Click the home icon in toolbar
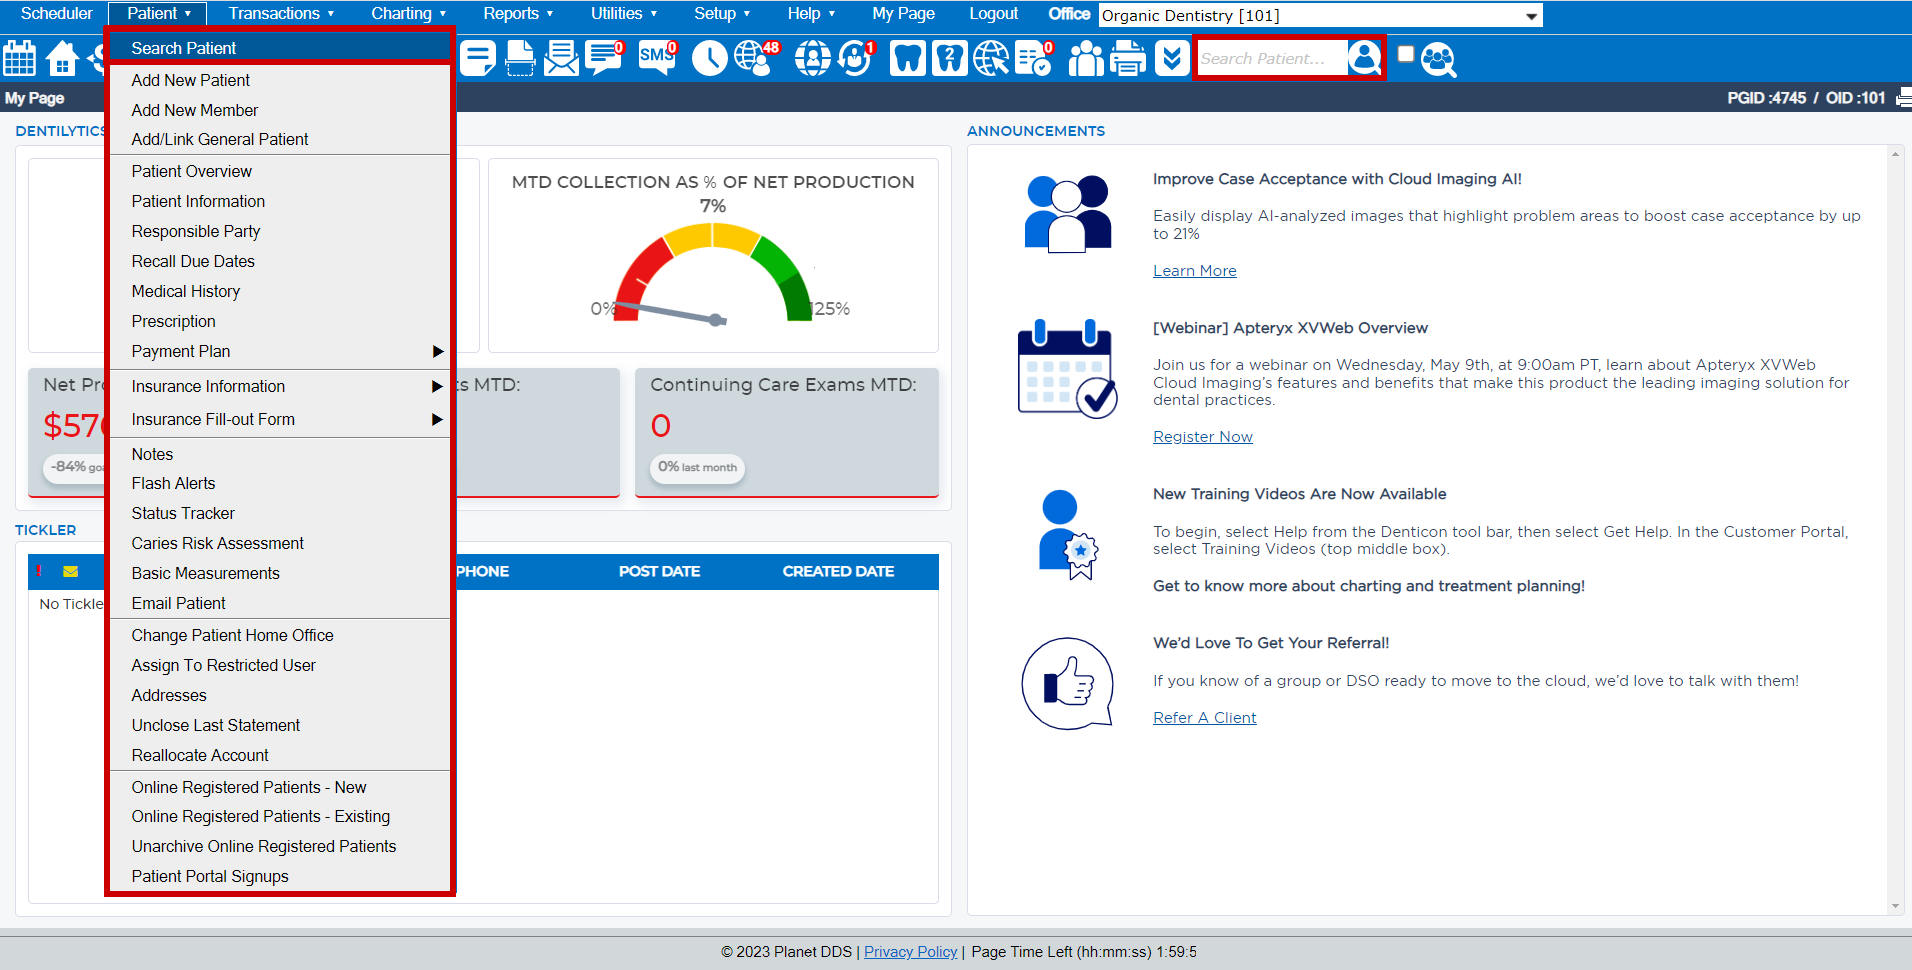The width and height of the screenshot is (1912, 970). pyautogui.click(x=62, y=59)
